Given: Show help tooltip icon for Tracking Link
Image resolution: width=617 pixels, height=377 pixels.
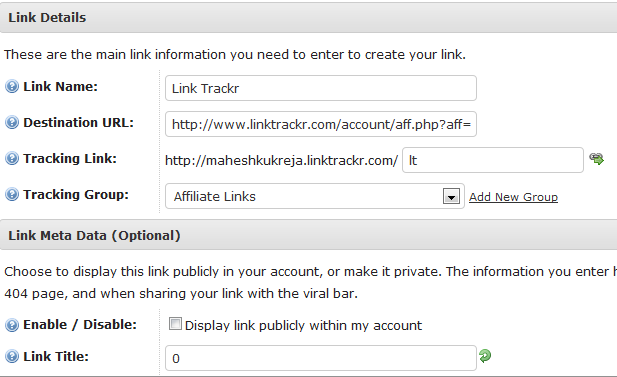Looking at the screenshot, I should click(x=12, y=158).
